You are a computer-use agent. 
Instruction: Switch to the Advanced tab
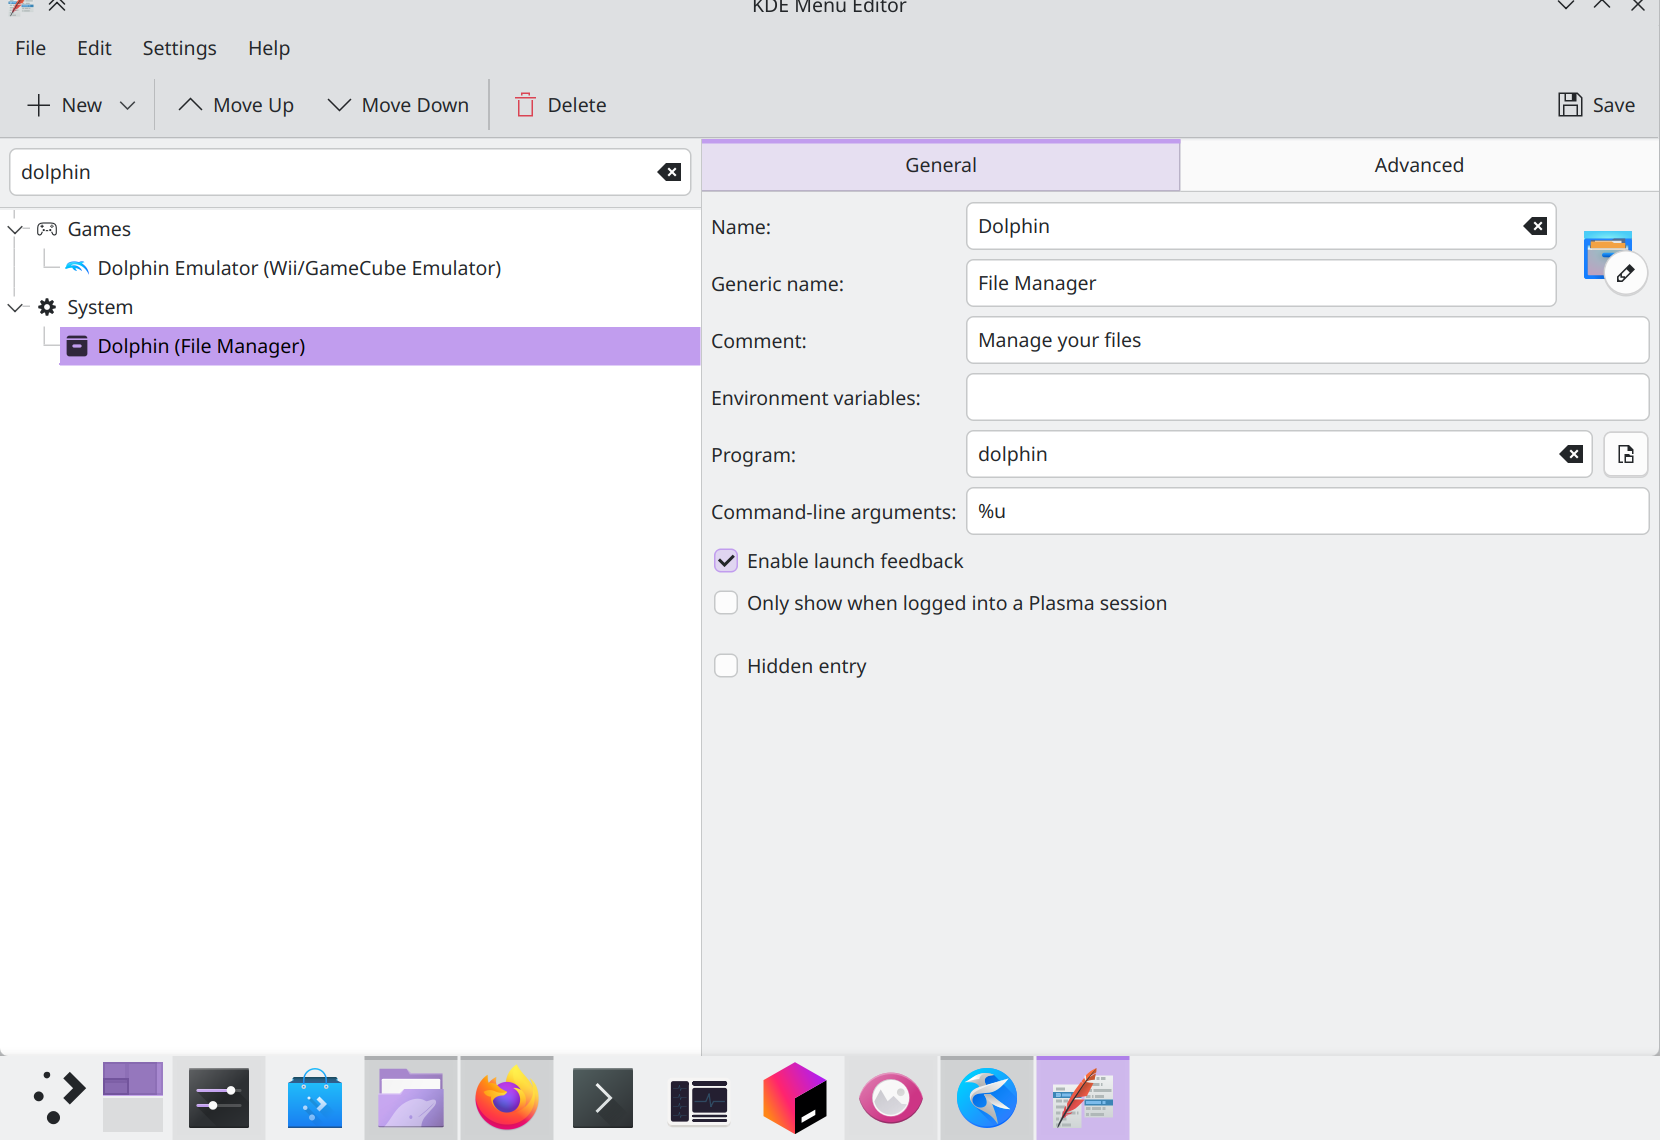(x=1418, y=164)
